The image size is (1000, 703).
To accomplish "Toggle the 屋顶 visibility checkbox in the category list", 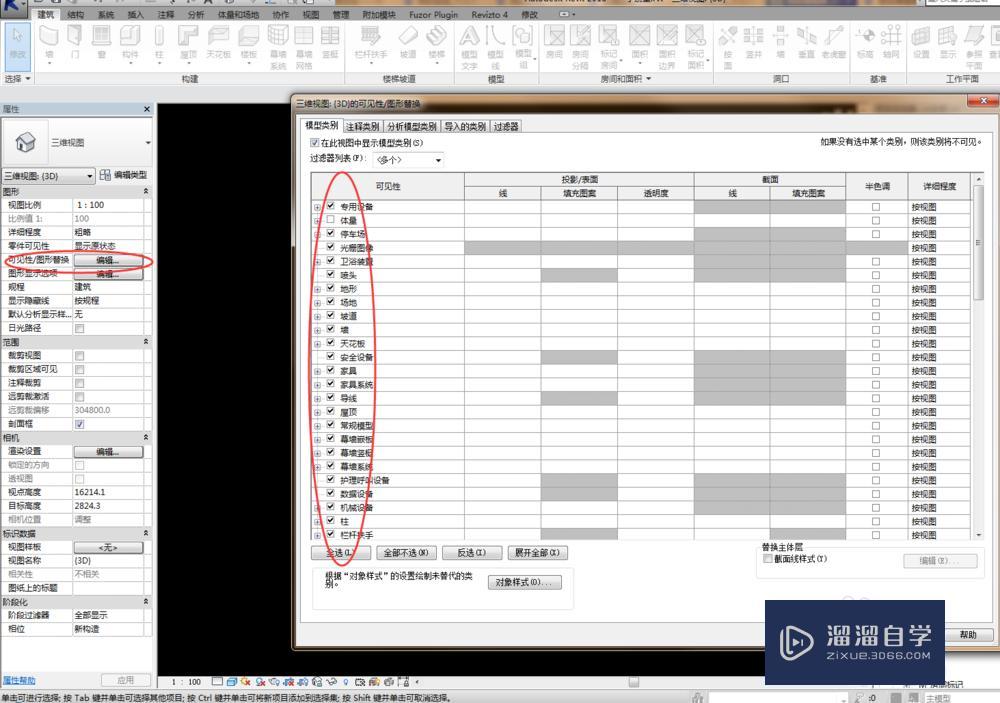I will pyautogui.click(x=330, y=411).
